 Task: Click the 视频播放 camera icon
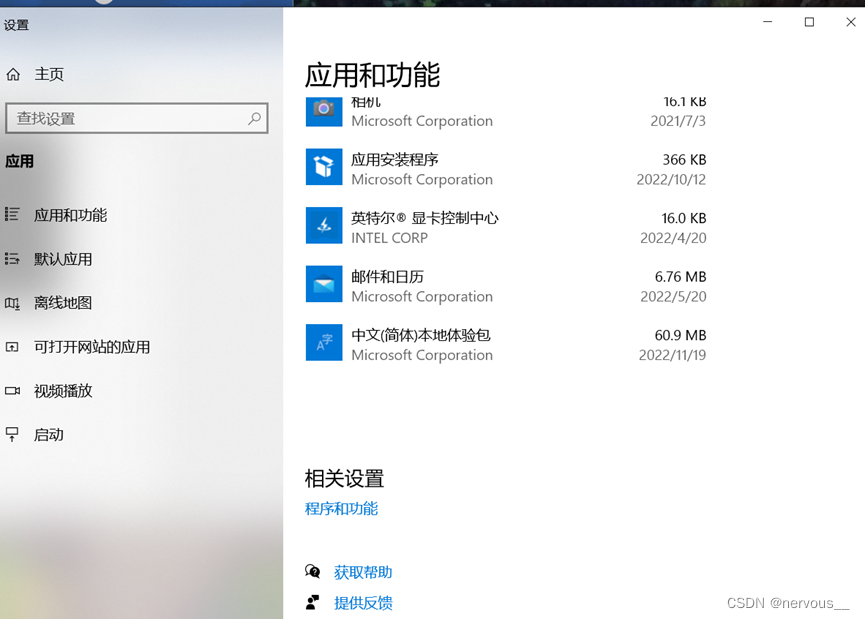(x=12, y=391)
